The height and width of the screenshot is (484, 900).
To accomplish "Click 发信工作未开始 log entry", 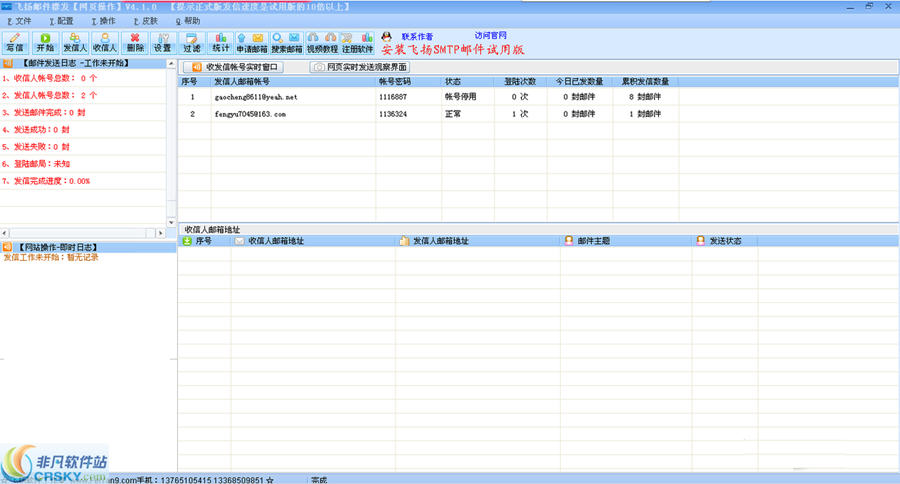I will (x=51, y=258).
